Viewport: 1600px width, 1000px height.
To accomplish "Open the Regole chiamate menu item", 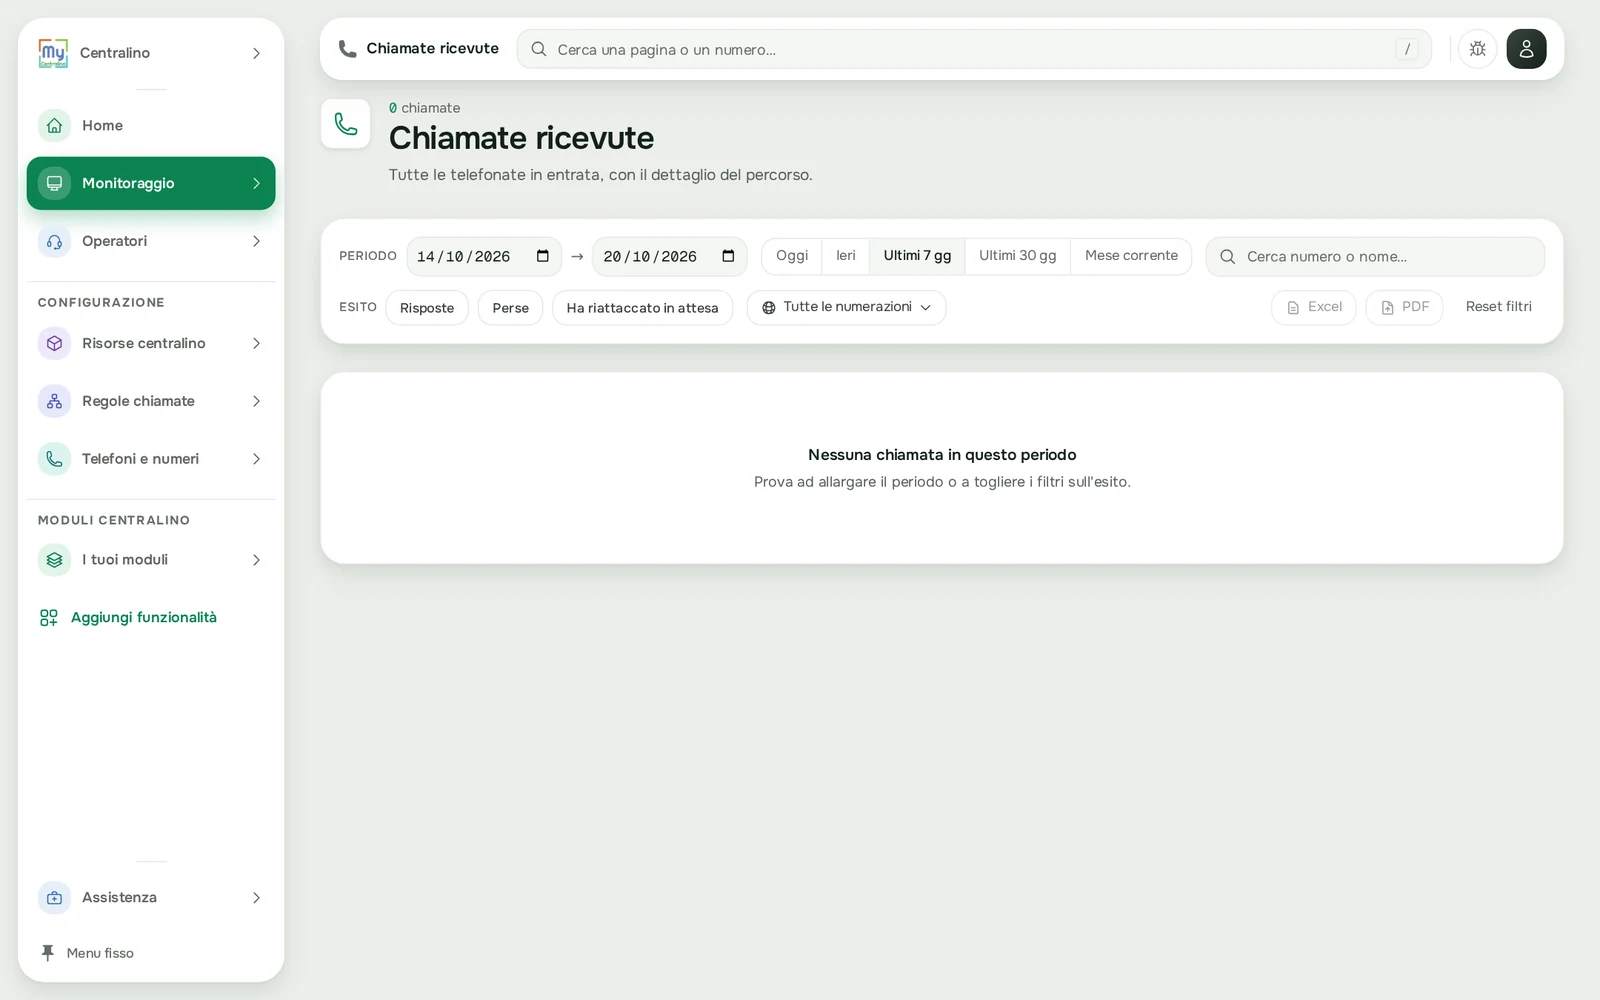I will [x=151, y=401].
